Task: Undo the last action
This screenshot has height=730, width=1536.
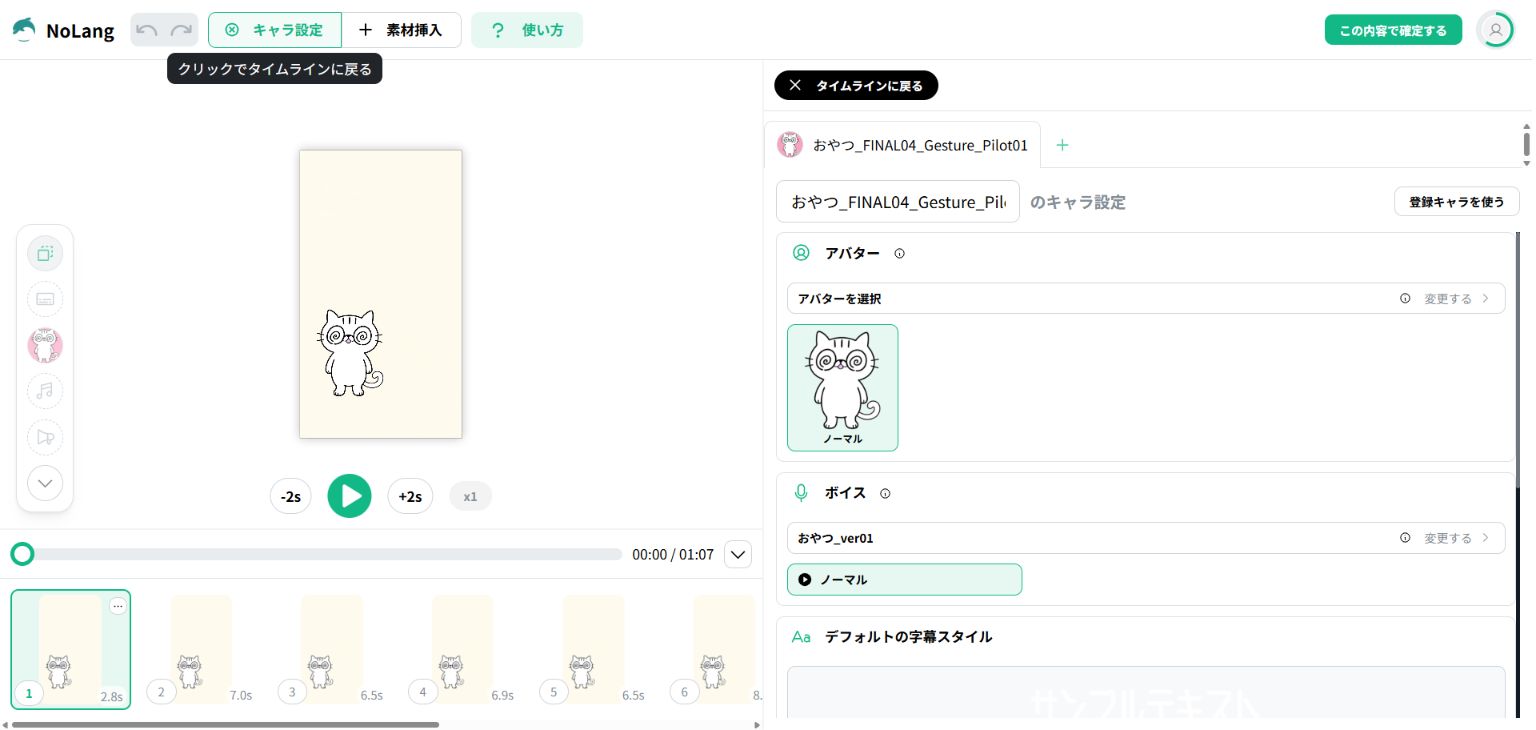Action: click(x=147, y=30)
